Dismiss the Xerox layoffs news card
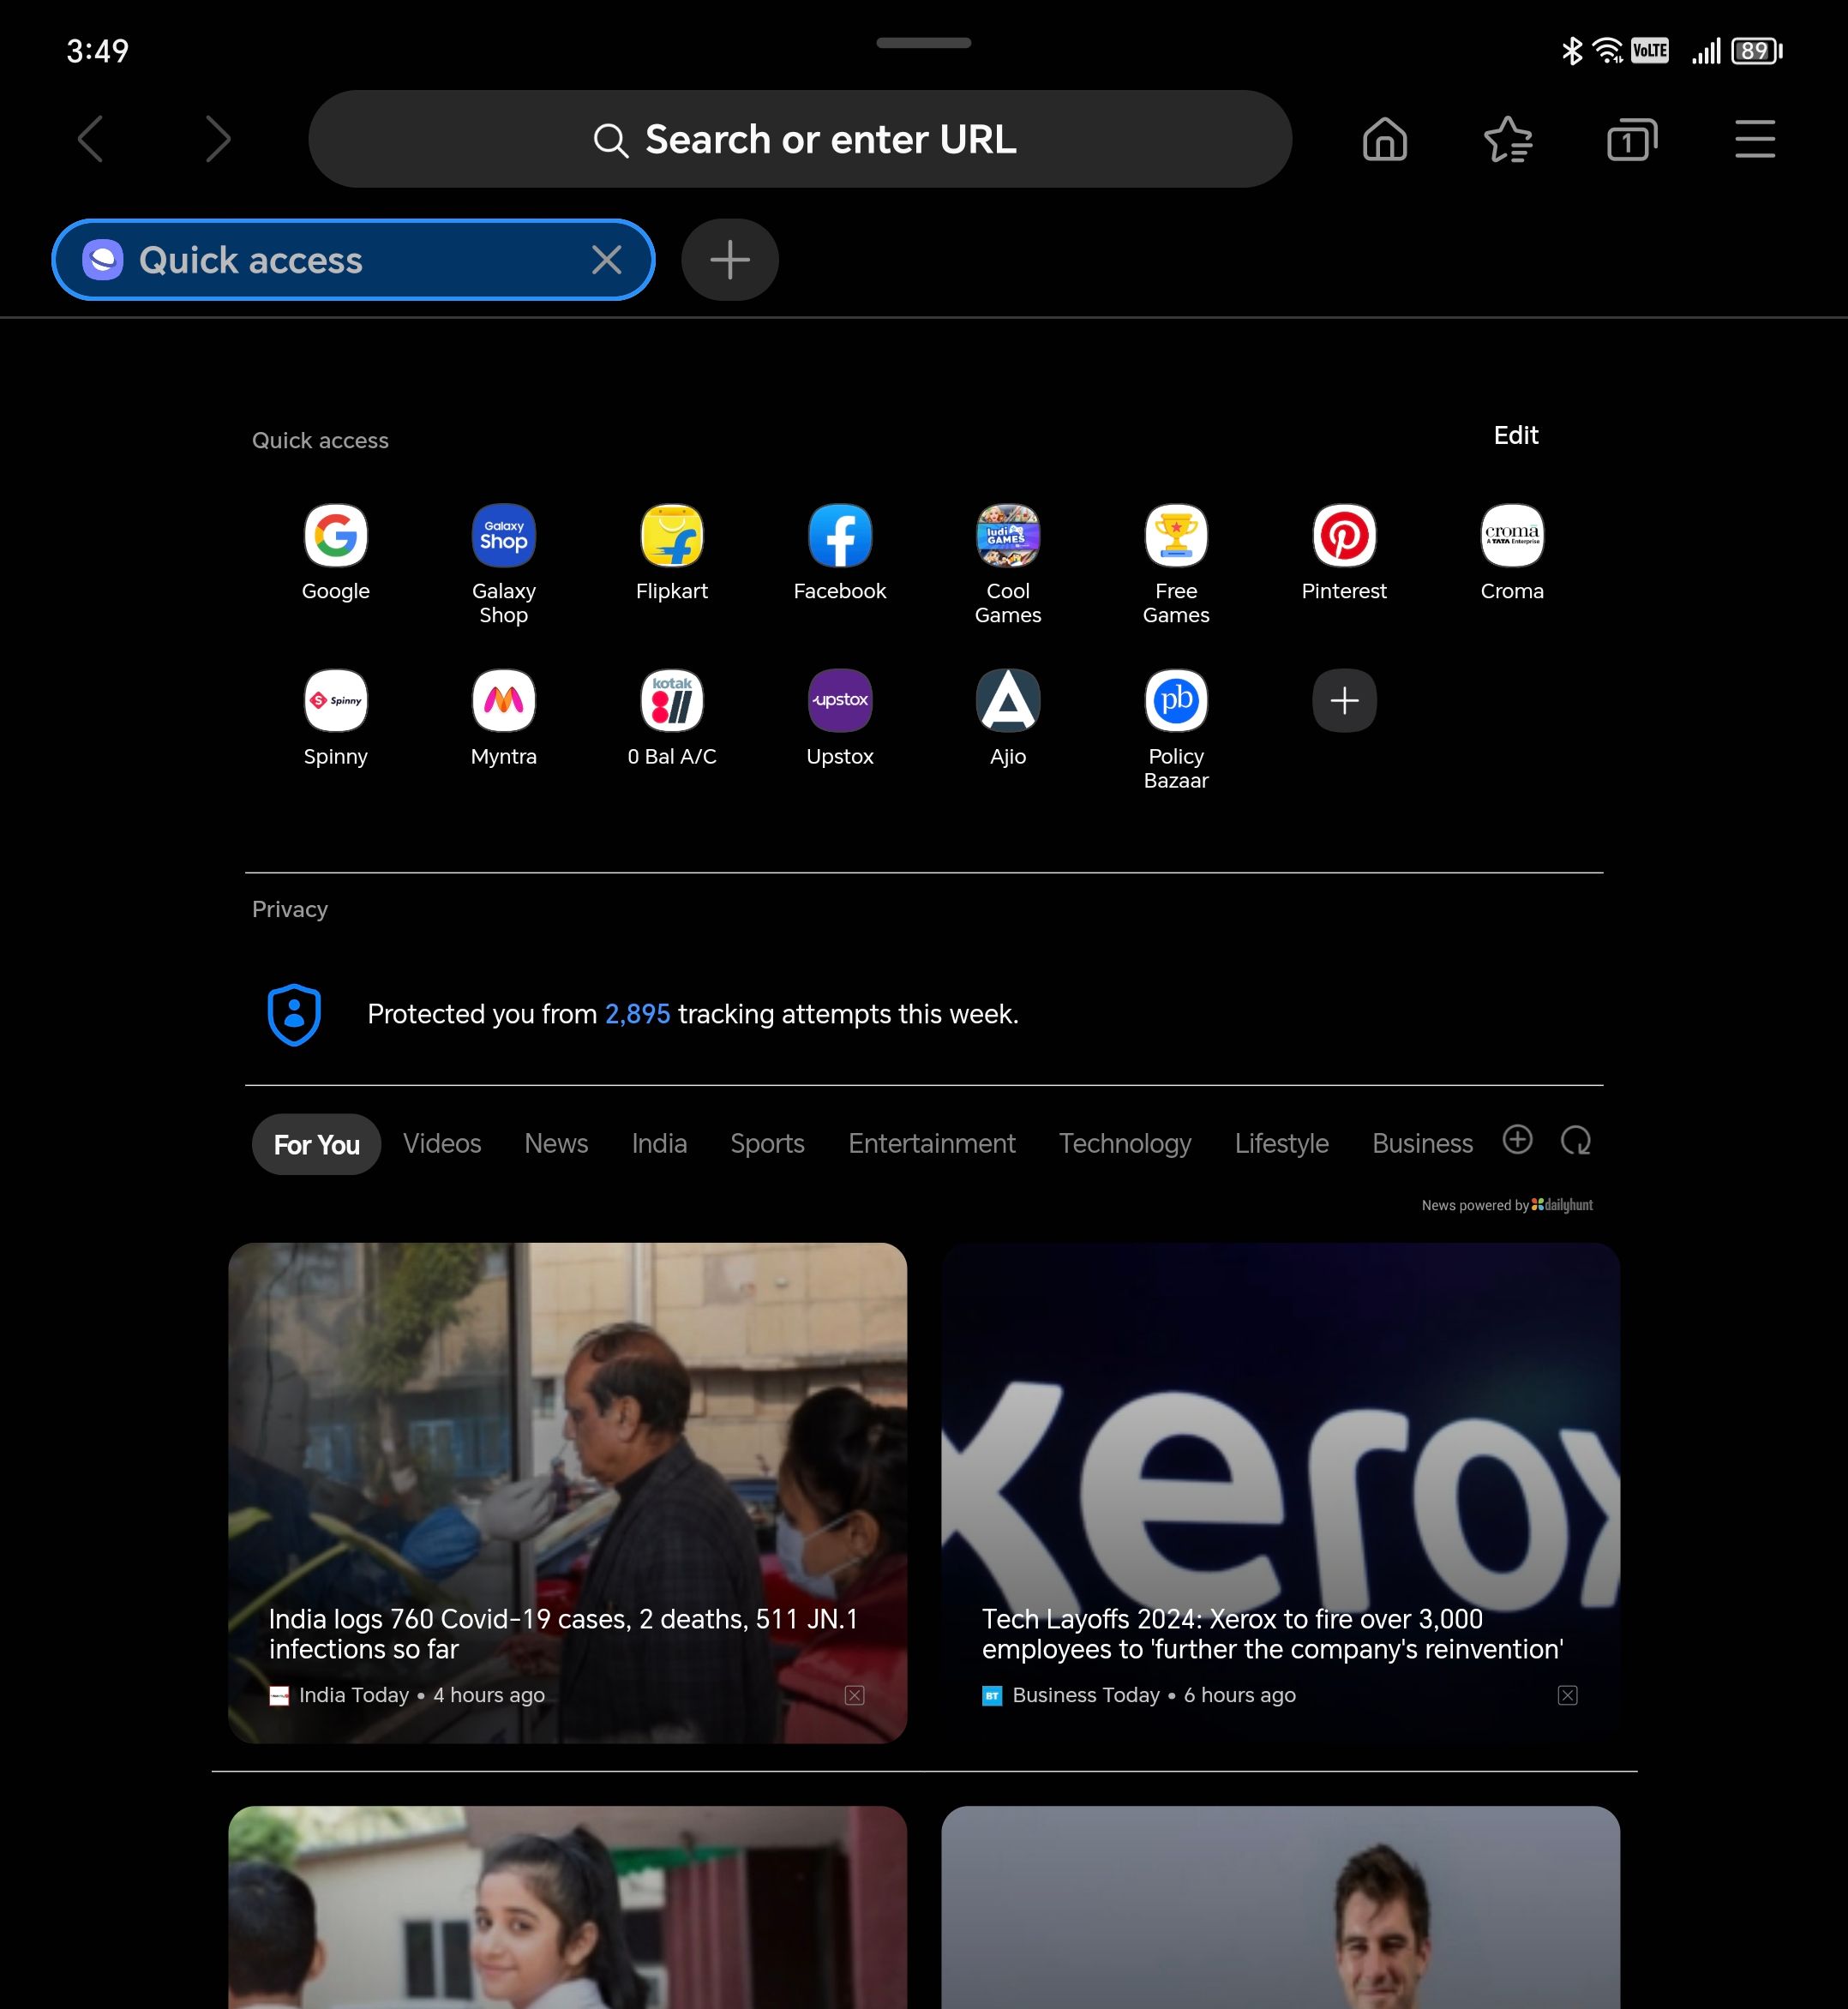 (1568, 1694)
